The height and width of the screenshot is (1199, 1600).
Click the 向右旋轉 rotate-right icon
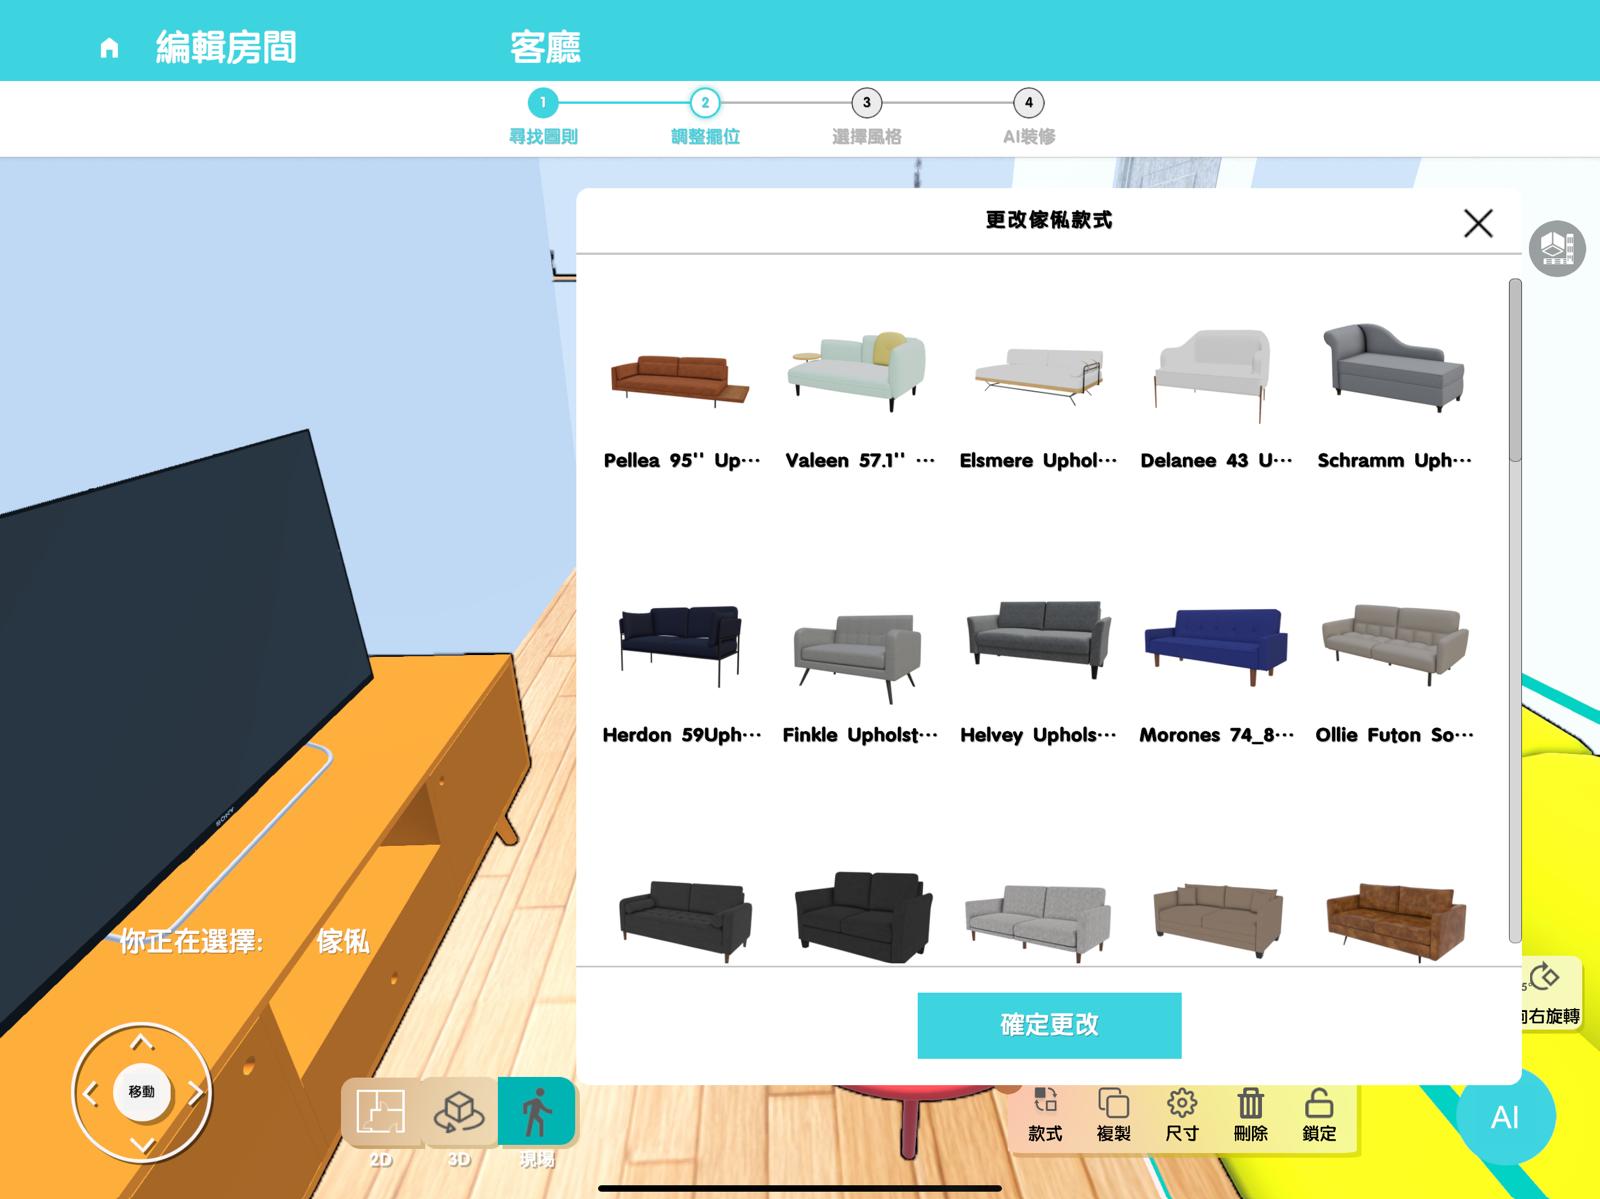click(x=1549, y=989)
